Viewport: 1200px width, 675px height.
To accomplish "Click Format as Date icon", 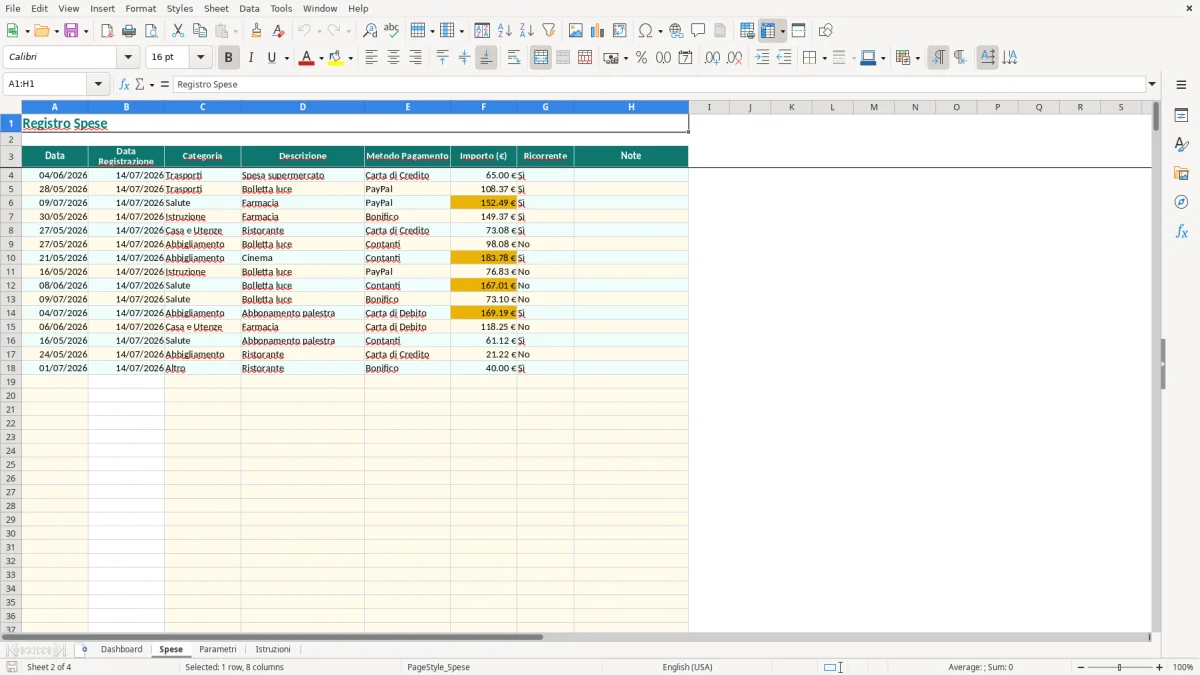I will tap(685, 58).
